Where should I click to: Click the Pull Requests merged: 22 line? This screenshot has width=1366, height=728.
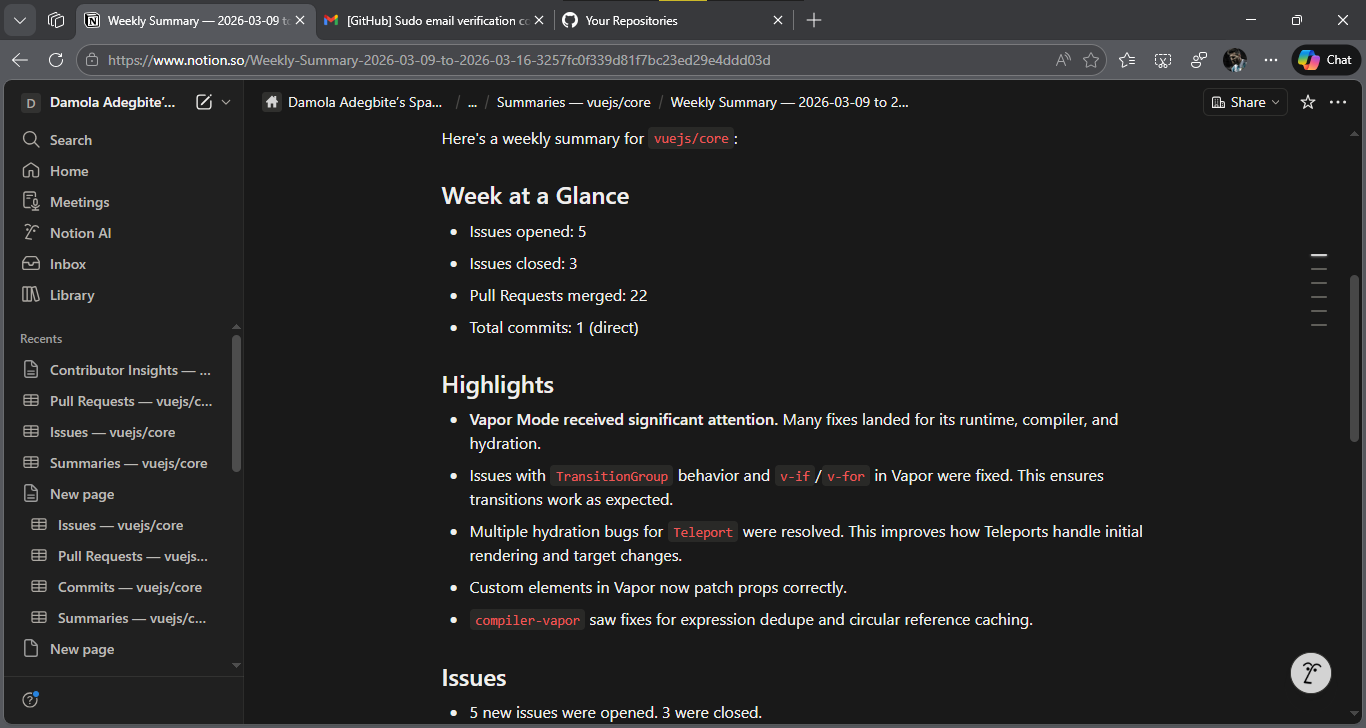click(558, 296)
